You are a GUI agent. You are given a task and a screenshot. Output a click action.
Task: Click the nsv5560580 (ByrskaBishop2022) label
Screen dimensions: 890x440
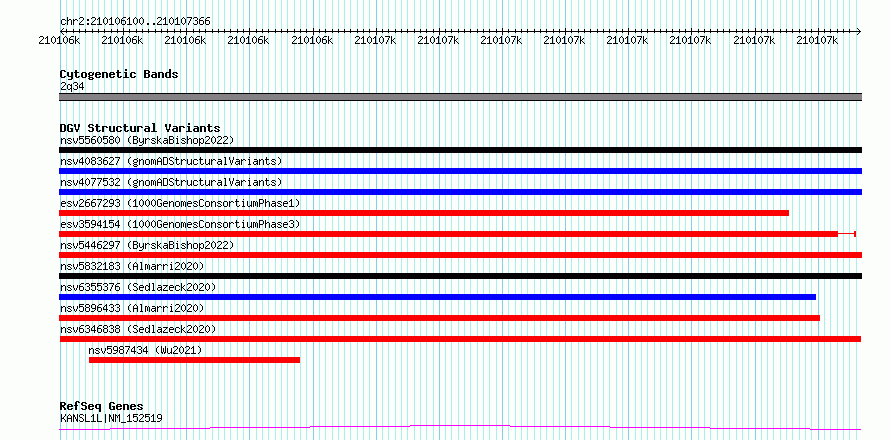[147, 140]
